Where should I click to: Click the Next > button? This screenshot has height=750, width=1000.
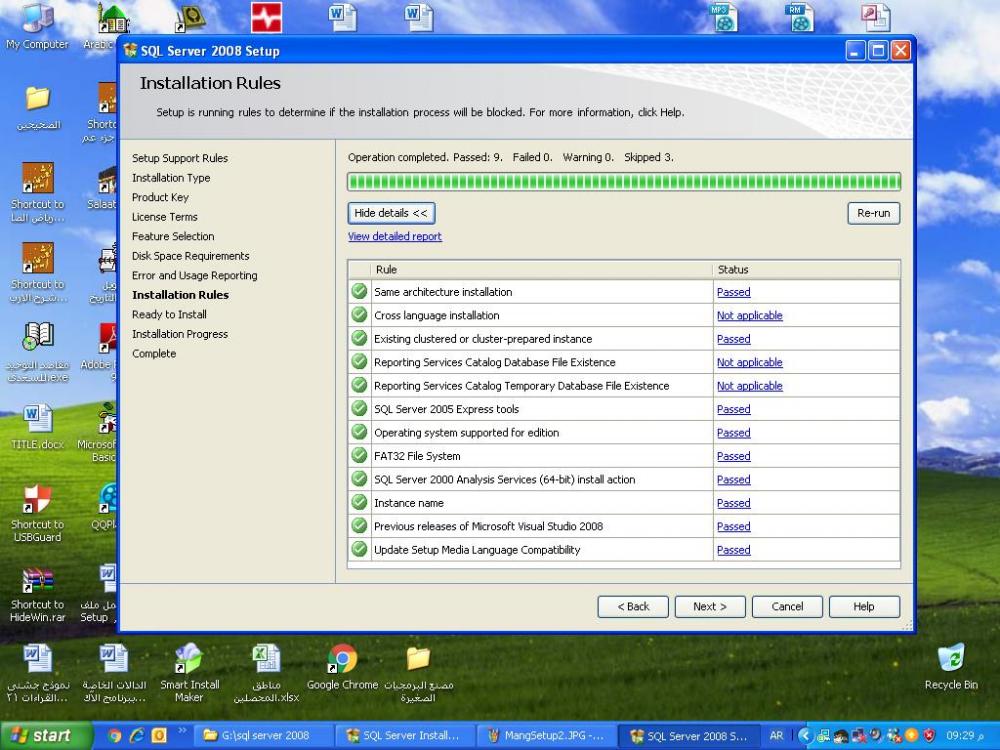[x=710, y=607]
